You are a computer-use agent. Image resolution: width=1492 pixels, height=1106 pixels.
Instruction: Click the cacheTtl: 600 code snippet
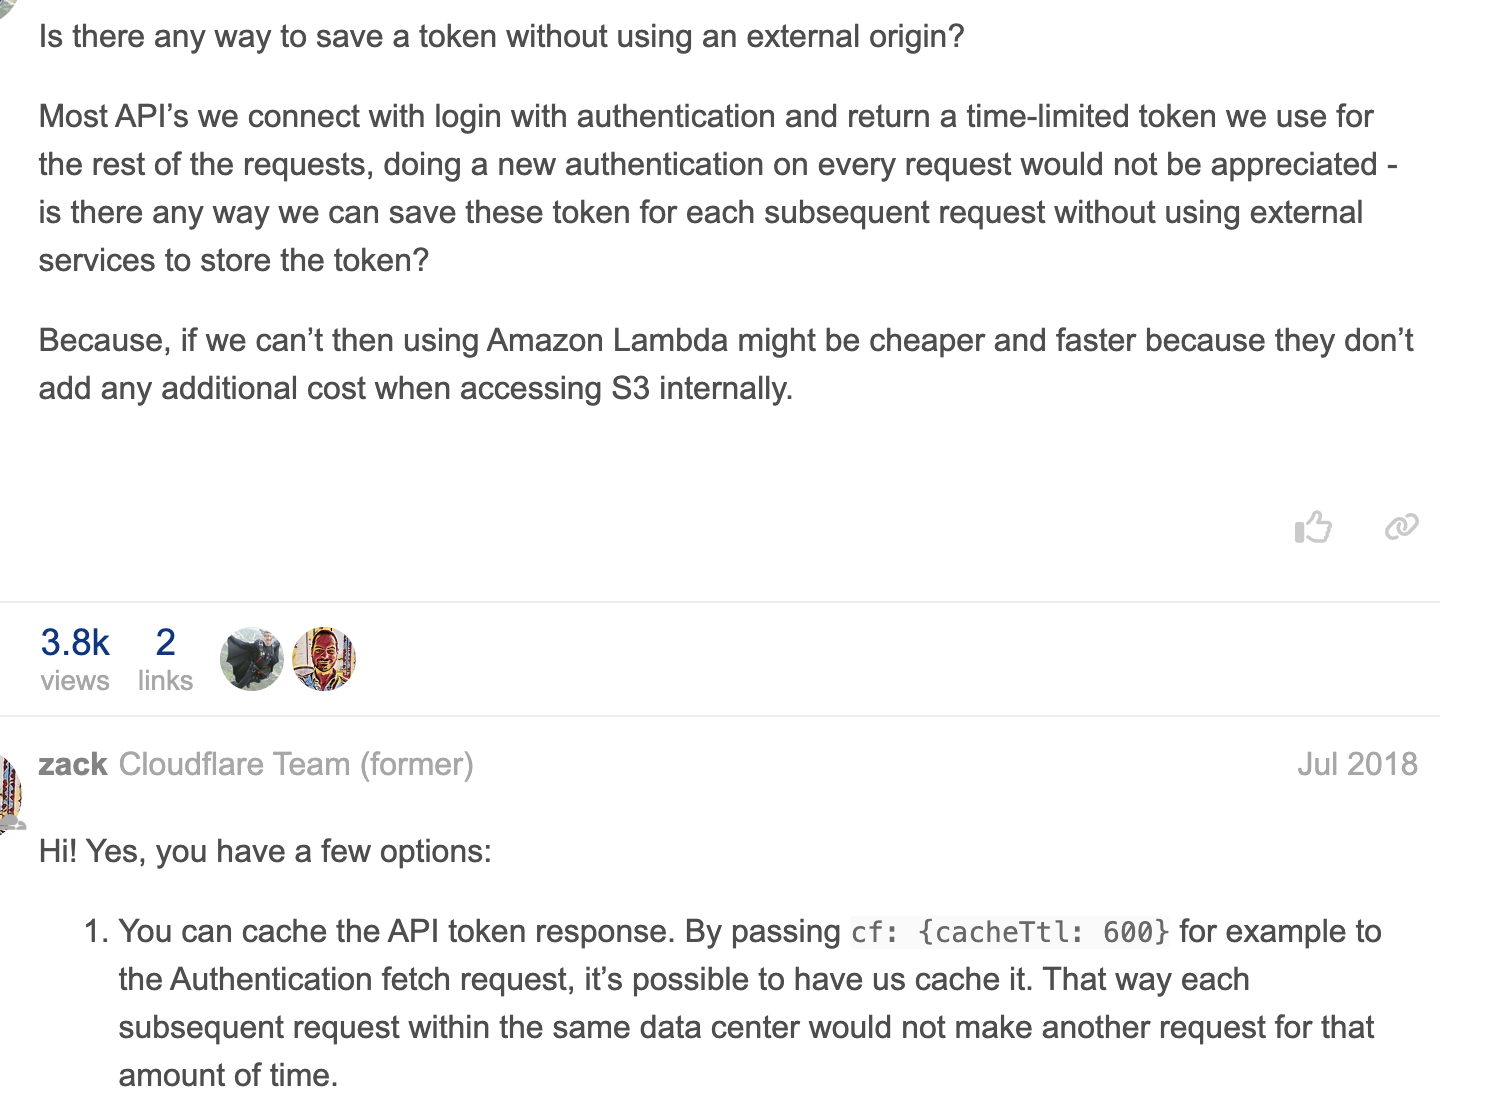[x=1010, y=932]
